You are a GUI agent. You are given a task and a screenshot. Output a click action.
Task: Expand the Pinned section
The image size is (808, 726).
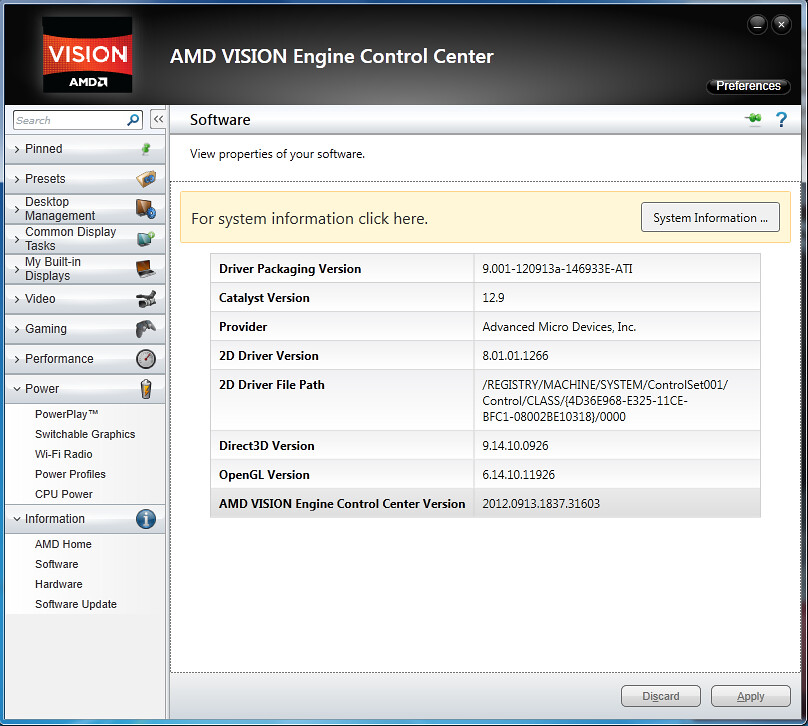click(85, 149)
